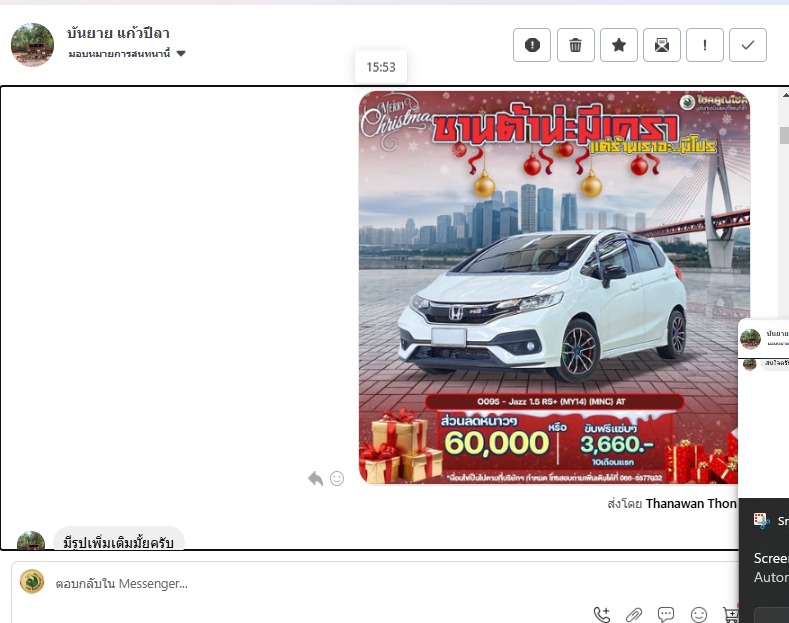Click the 15:53 timestamp label
The width and height of the screenshot is (789, 623).
[x=381, y=67]
